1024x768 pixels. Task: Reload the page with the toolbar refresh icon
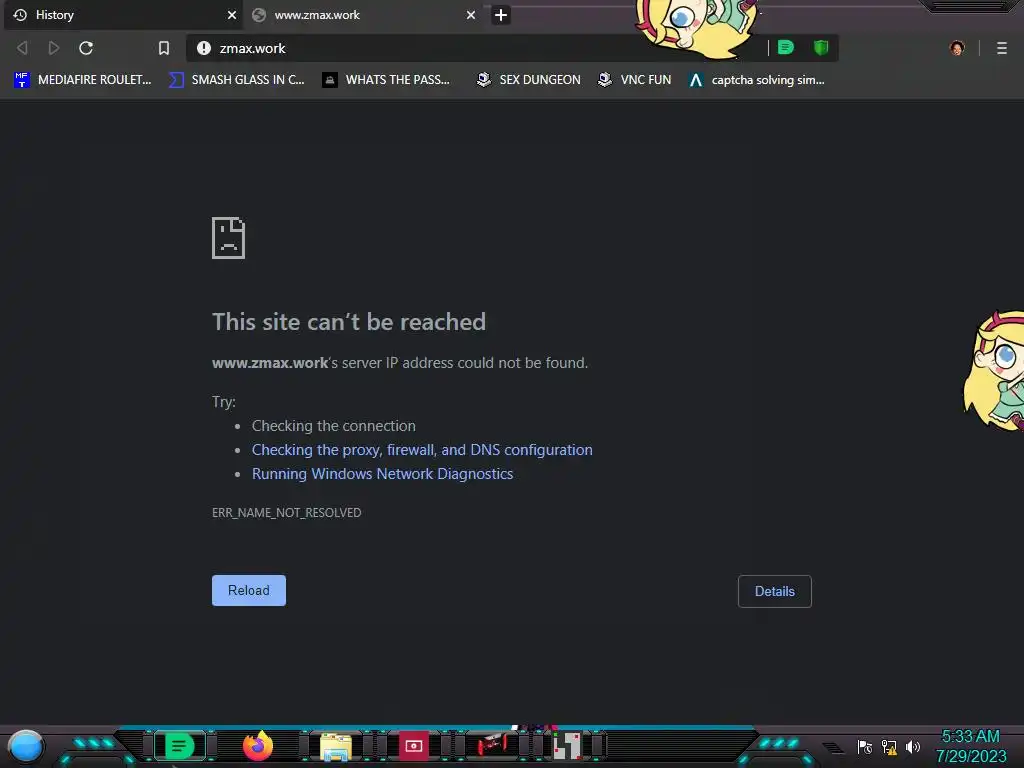[86, 48]
